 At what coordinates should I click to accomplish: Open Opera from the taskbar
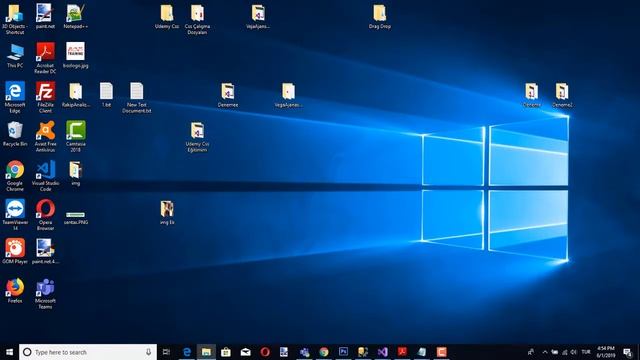[x=265, y=352]
